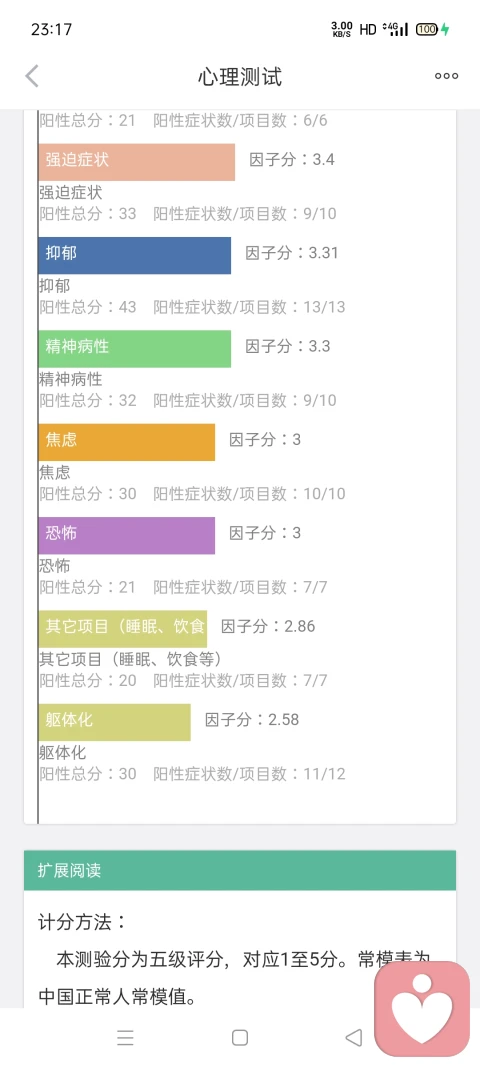
Task: Open the three-dot more options menu
Action: click(x=447, y=76)
